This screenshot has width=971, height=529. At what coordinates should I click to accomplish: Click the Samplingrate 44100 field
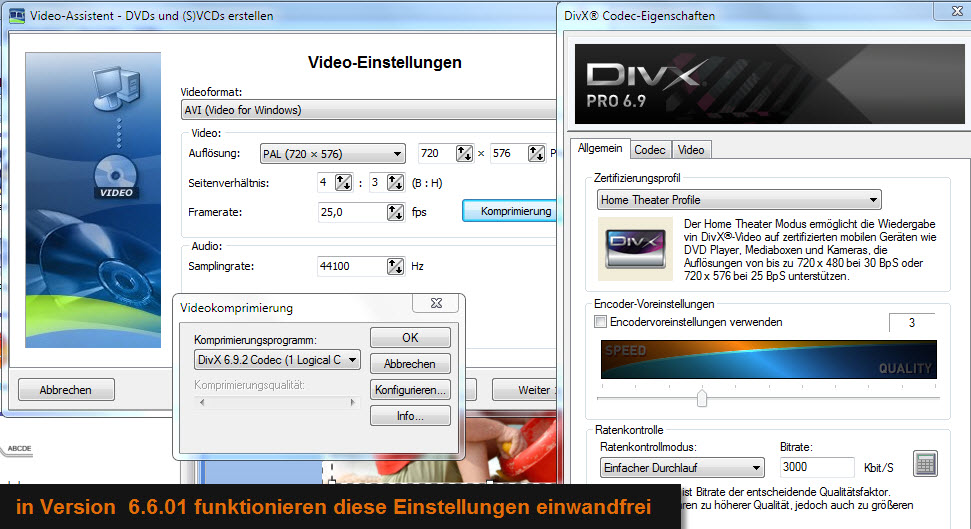(352, 266)
